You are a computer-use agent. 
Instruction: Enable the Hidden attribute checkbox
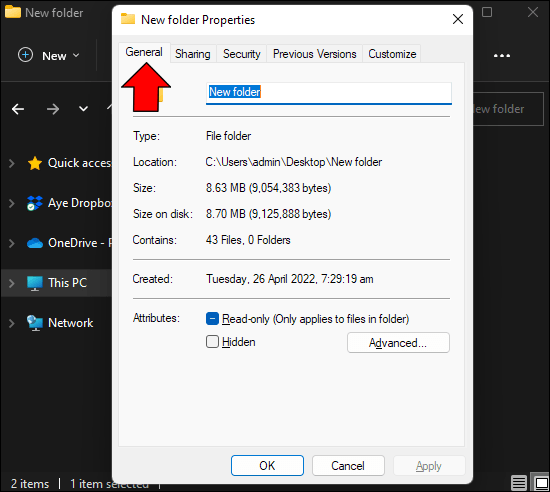[212, 342]
